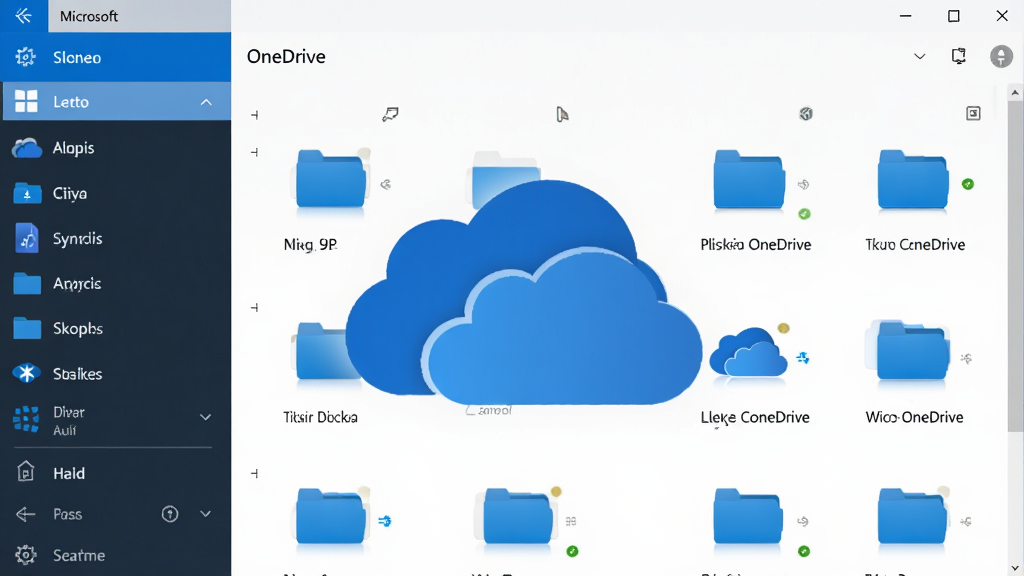Image resolution: width=1024 pixels, height=576 pixels.
Task: Click the vertical scrollbar thumb
Action: (x=1015, y=267)
